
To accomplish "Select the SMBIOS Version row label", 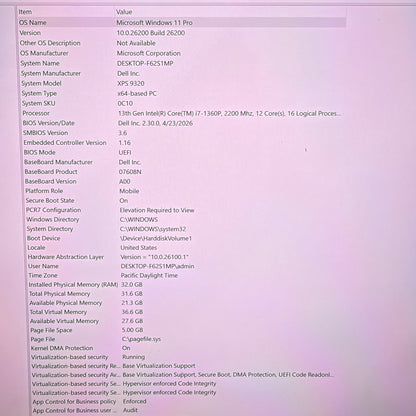I will point(45,133).
